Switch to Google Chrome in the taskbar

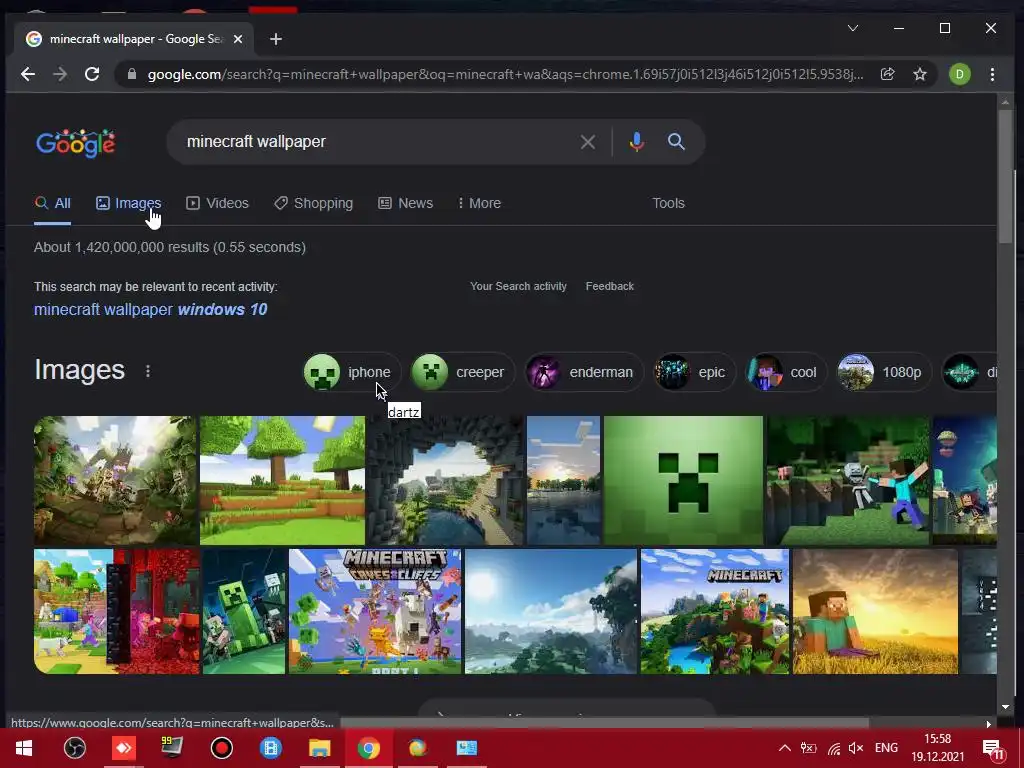coord(368,748)
